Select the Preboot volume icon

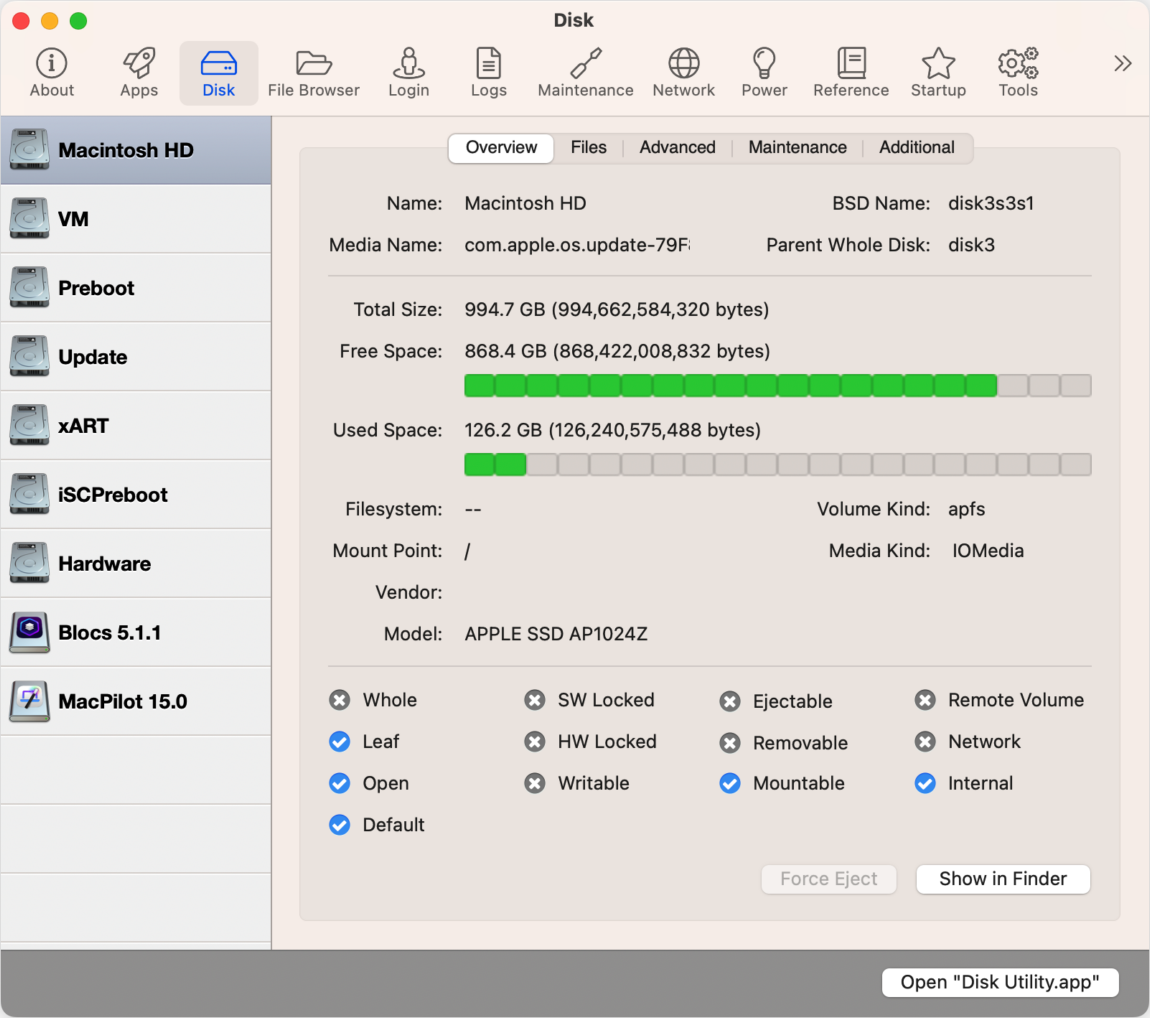[x=29, y=288]
